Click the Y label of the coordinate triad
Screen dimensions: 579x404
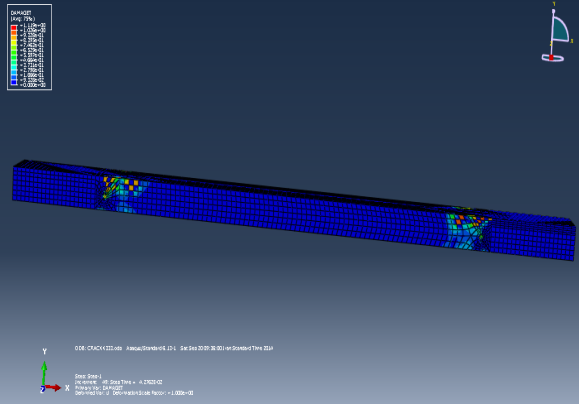coord(44,352)
